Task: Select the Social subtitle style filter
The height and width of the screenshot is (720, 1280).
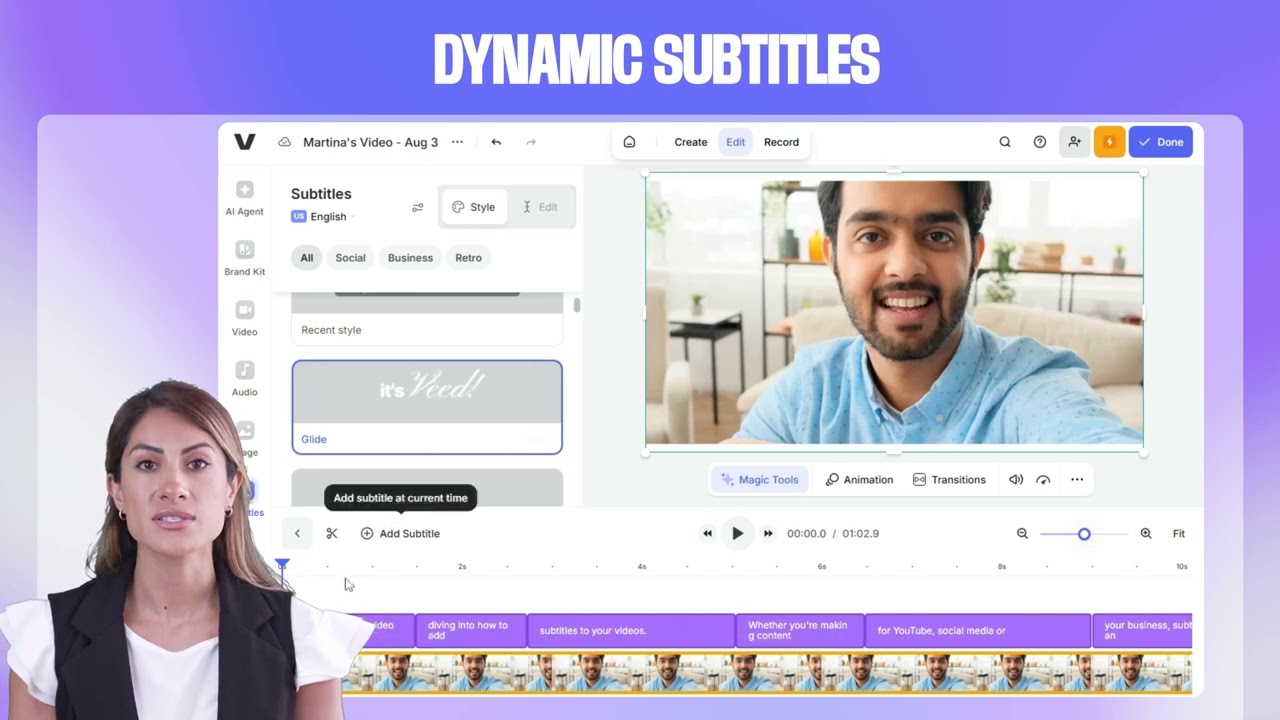Action: tap(350, 257)
